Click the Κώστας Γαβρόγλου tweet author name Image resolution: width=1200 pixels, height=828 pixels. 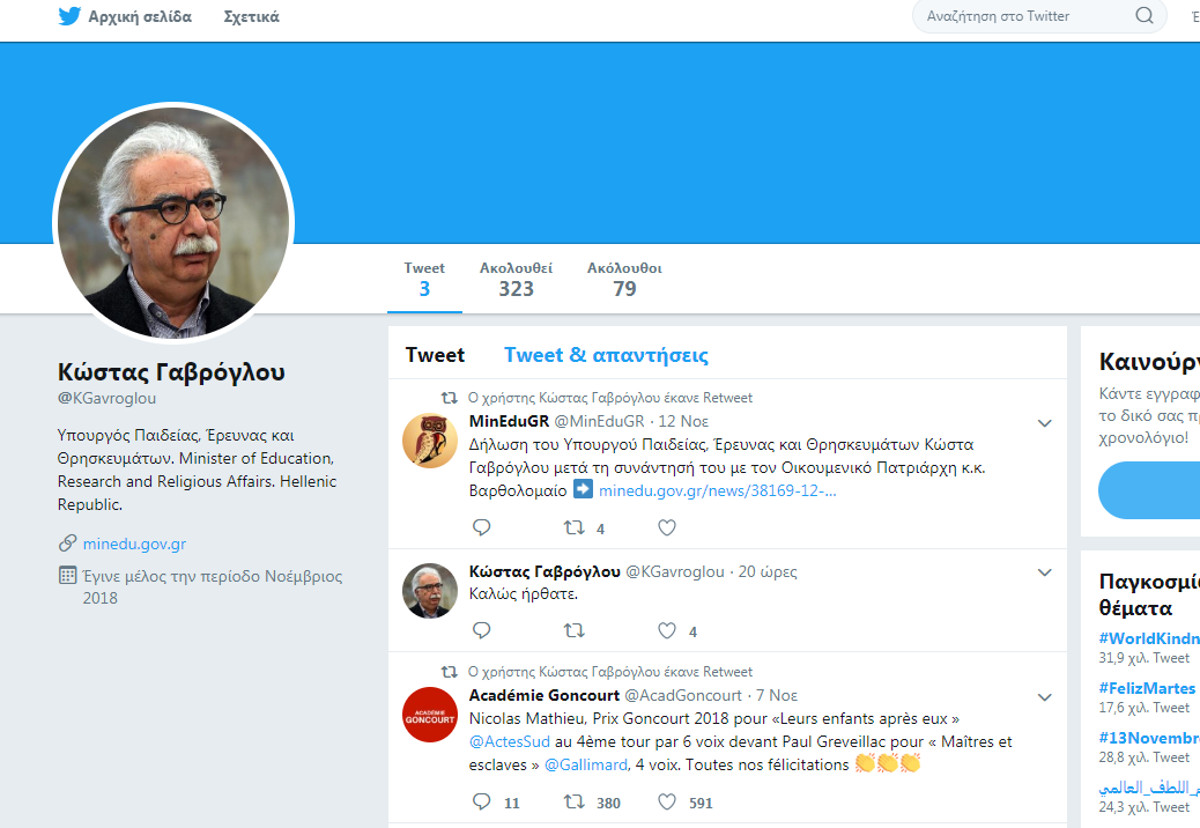[x=545, y=572]
